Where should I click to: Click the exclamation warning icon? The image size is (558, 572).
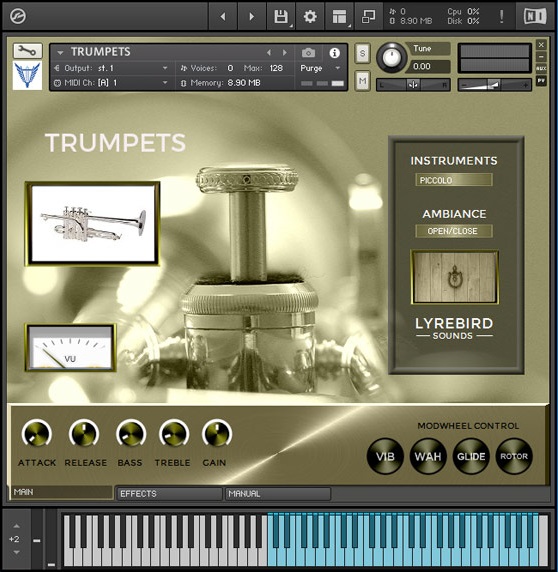tap(501, 16)
